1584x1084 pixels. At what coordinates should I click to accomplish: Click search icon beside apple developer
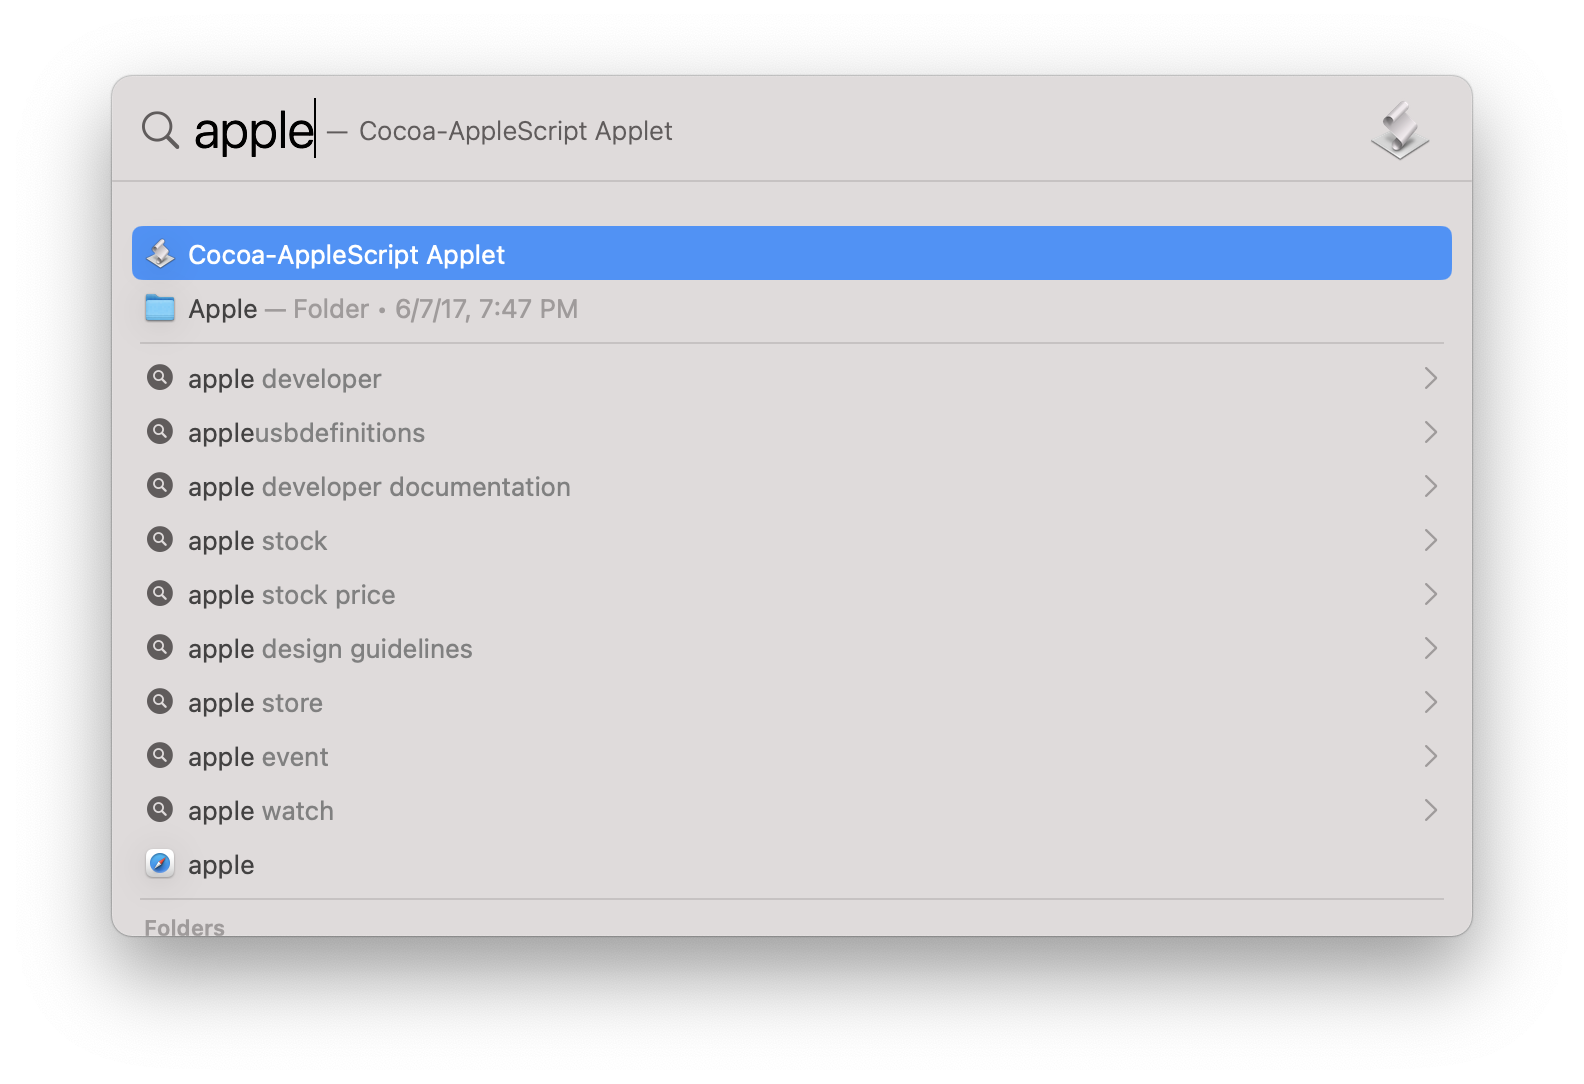(160, 378)
